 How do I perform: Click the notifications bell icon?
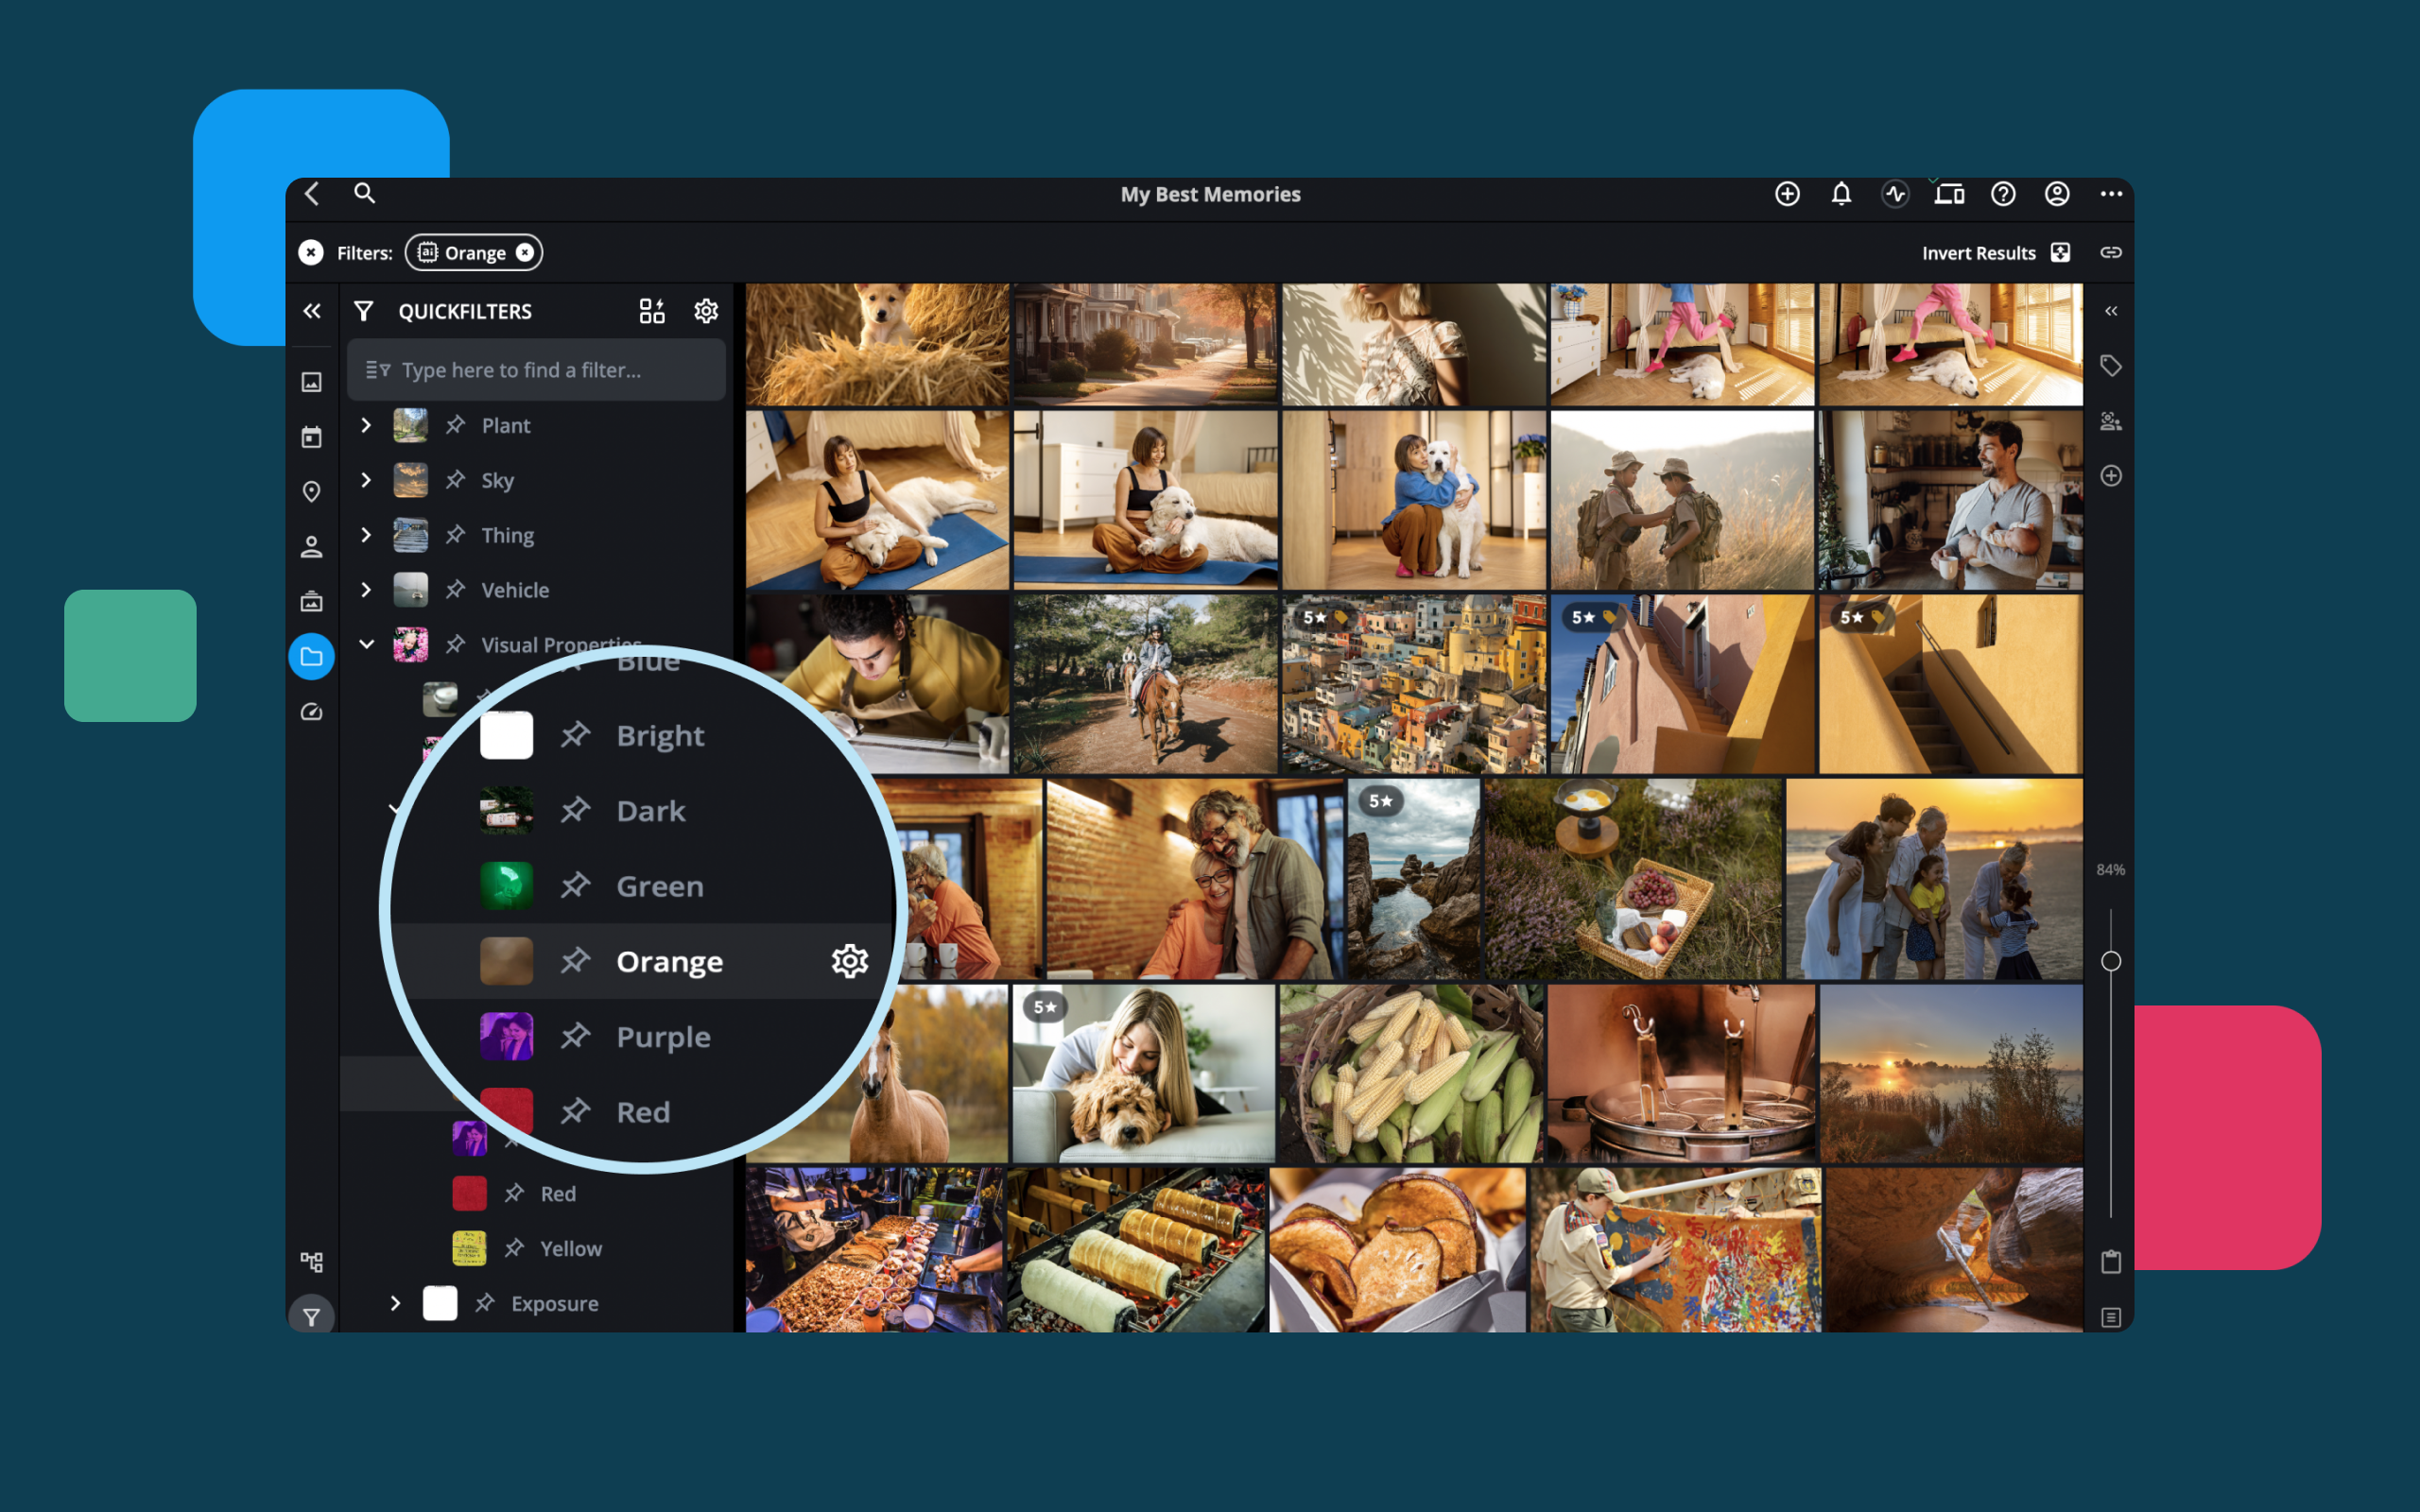[x=1841, y=195]
